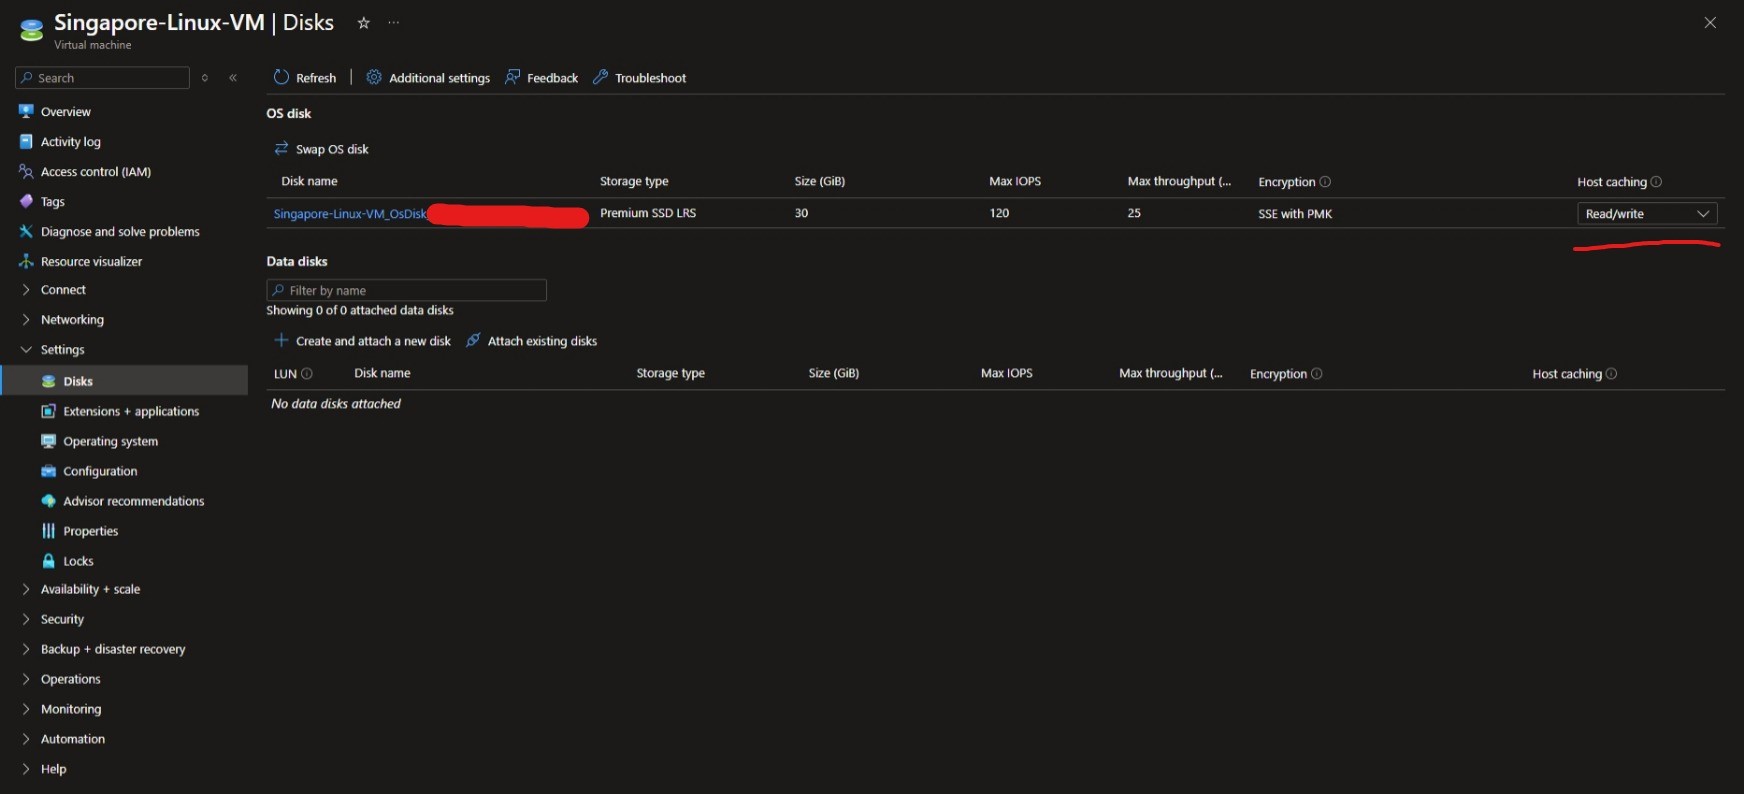The image size is (1744, 794).
Task: Click the Host caching info icon for OS disk
Action: pyautogui.click(x=1656, y=182)
